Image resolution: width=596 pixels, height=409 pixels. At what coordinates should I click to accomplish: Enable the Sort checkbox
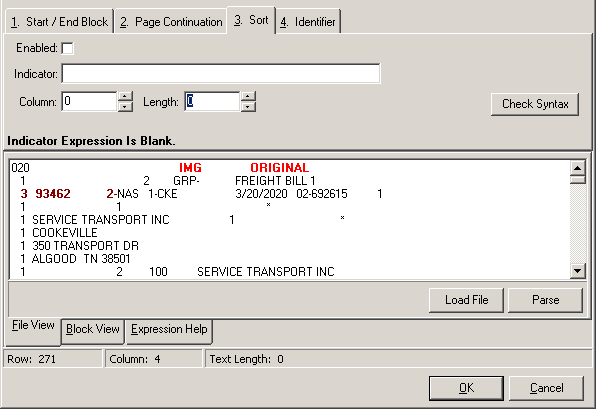pyautogui.click(x=67, y=49)
